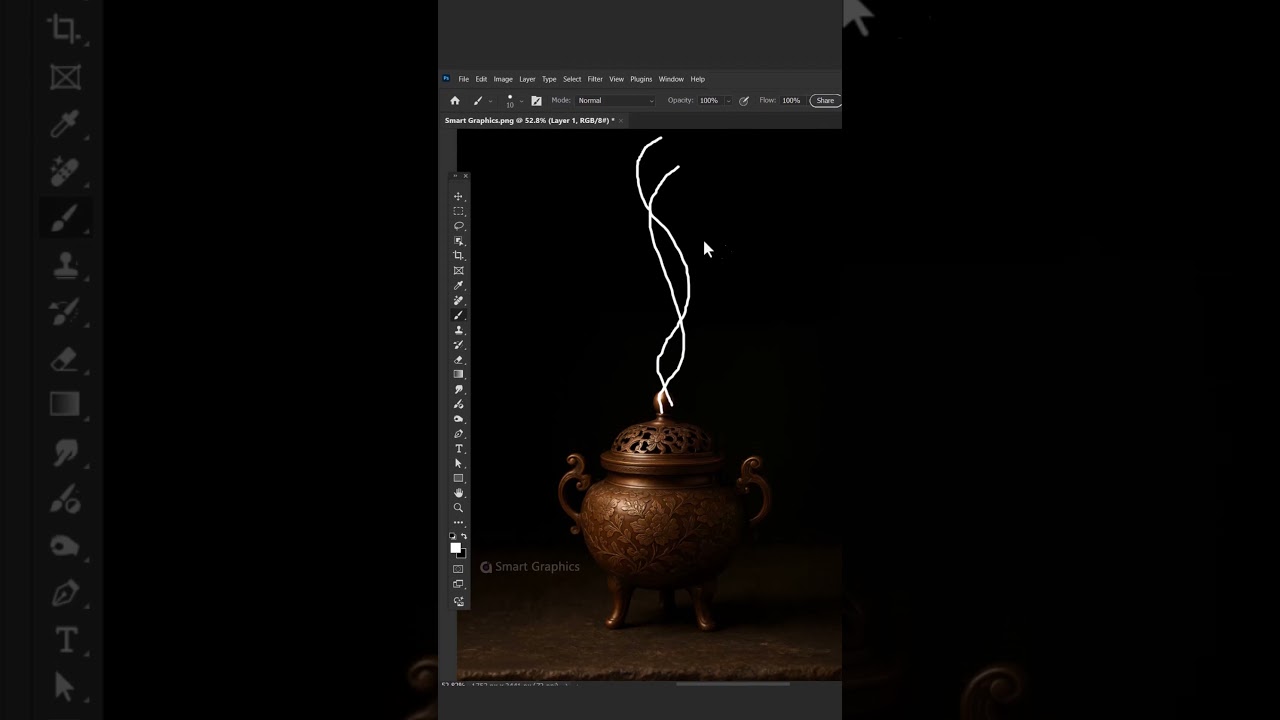Swap foreground and background colors
This screenshot has width=1280, height=720.
(464, 537)
